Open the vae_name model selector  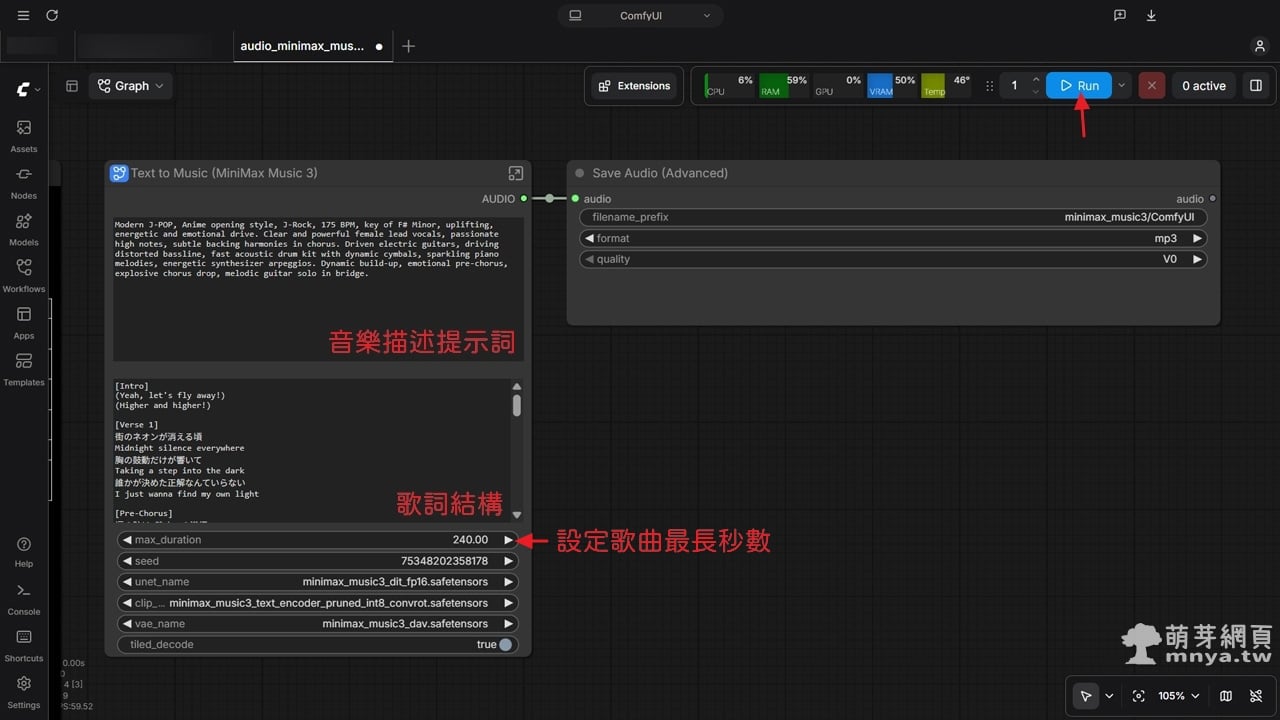[318, 624]
